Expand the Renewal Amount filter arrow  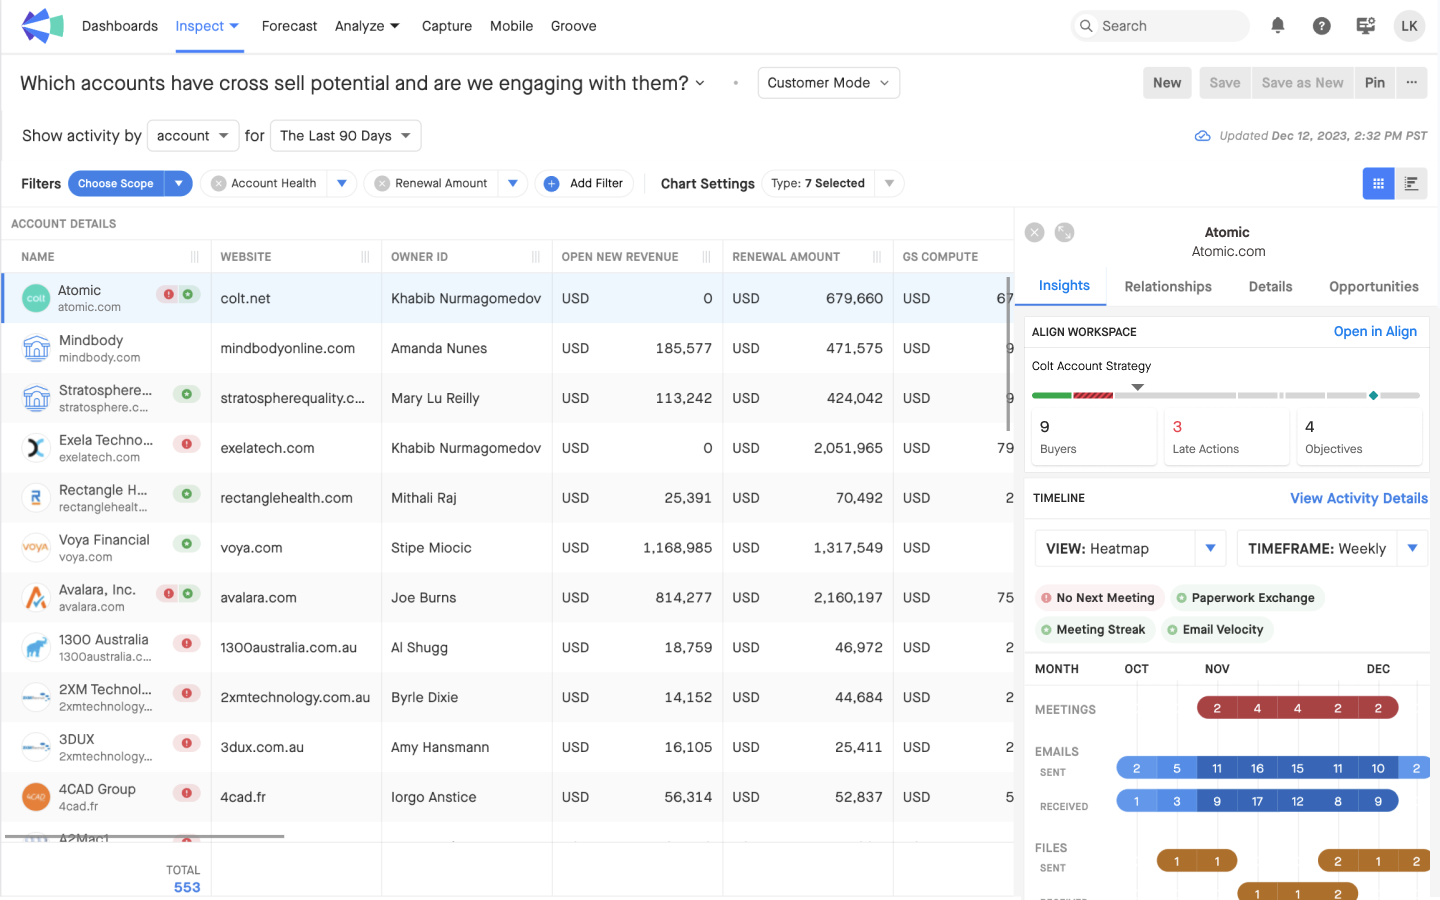[x=513, y=184]
